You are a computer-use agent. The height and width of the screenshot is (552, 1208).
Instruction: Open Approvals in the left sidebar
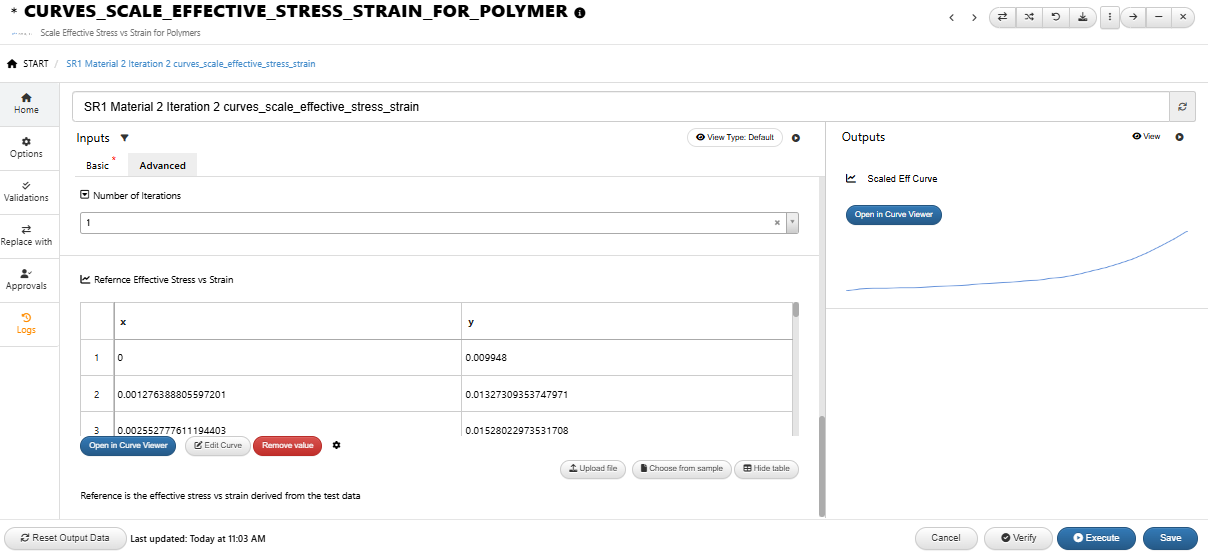coord(27,279)
